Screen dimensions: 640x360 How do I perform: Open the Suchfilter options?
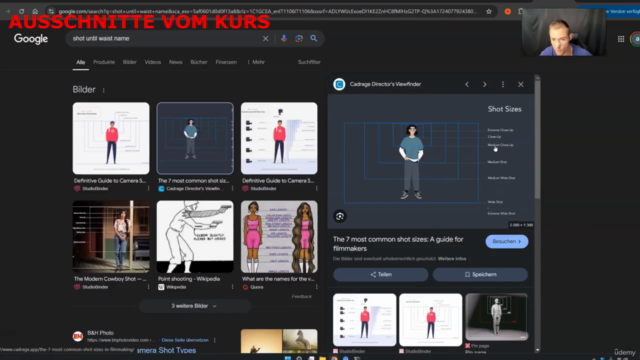[x=309, y=62]
